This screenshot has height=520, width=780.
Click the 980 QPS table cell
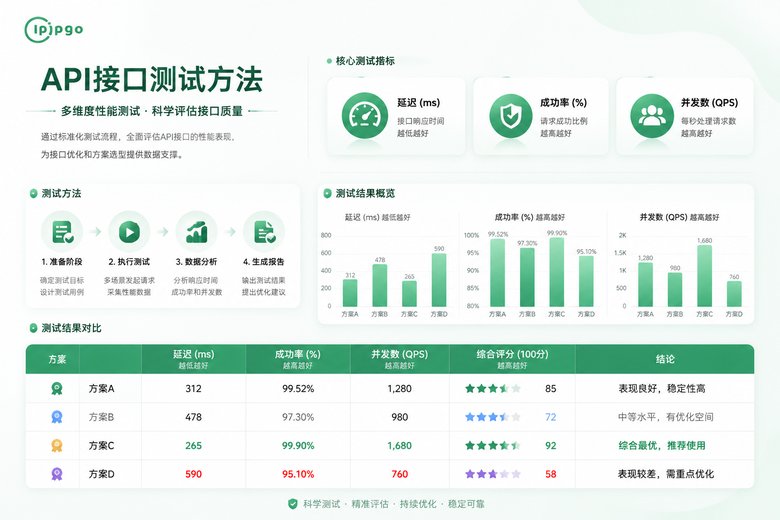click(399, 417)
